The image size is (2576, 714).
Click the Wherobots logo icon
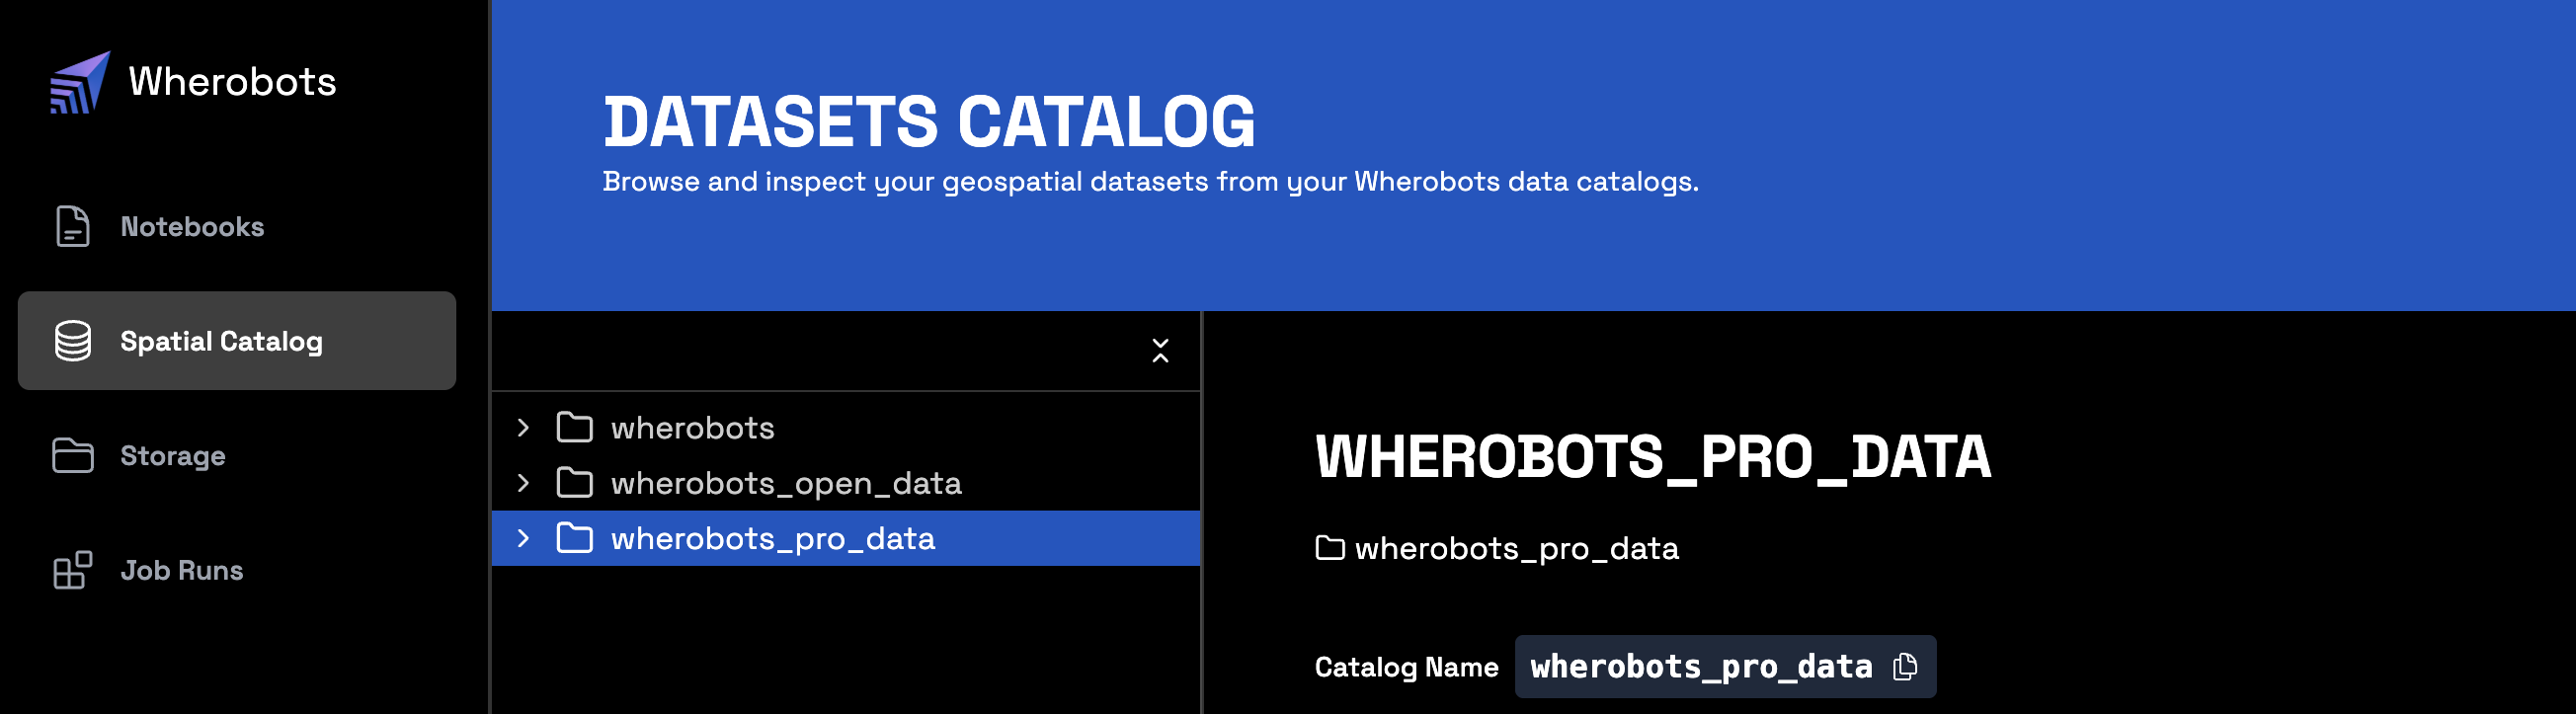click(80, 82)
